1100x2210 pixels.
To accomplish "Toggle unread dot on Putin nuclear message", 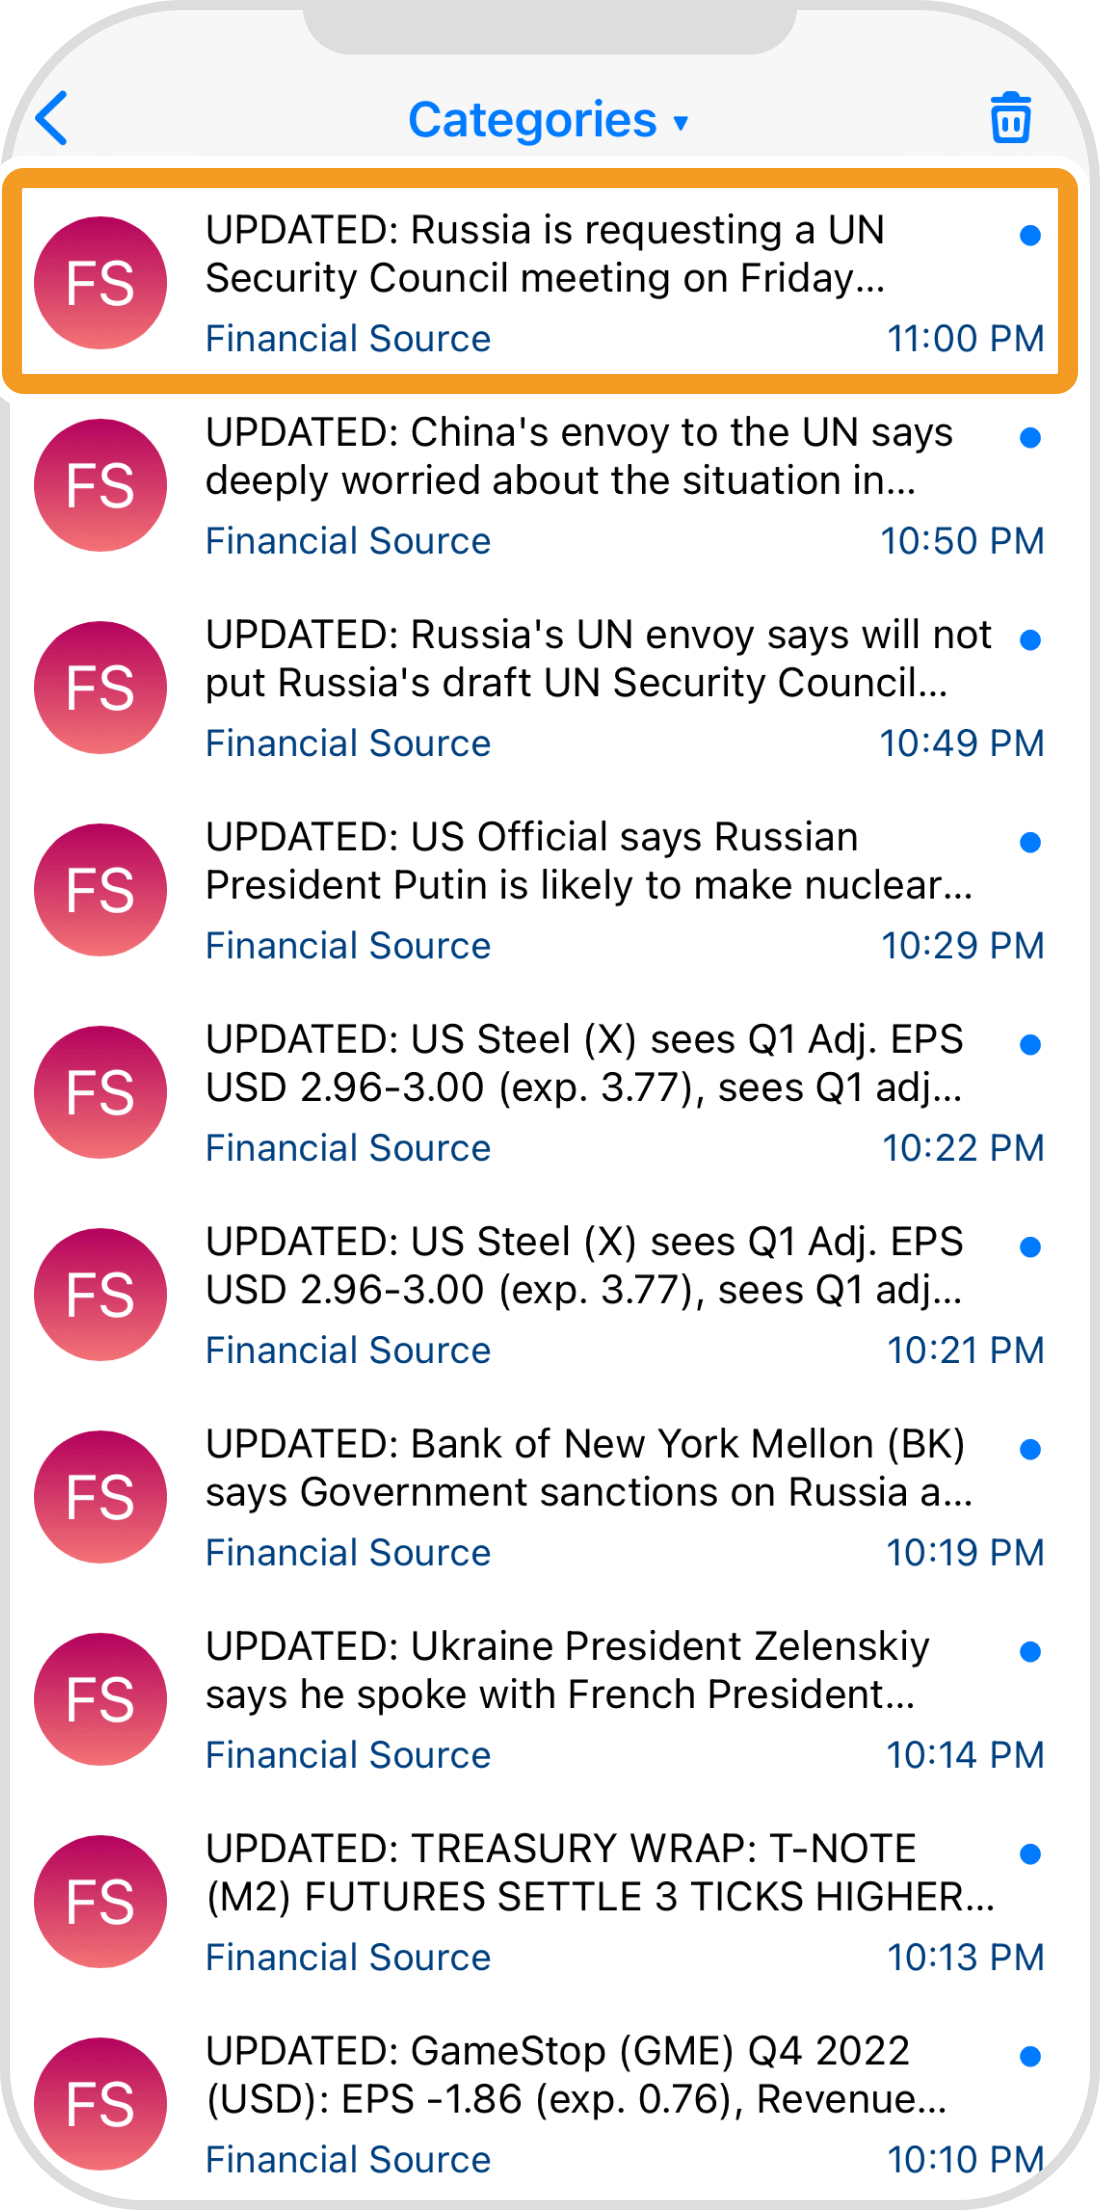I will click(1030, 842).
